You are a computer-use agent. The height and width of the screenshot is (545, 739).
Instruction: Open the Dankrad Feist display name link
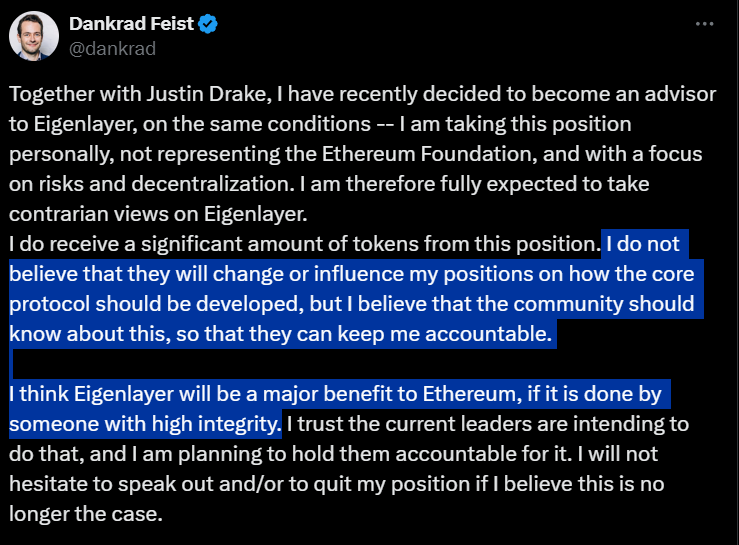pyautogui.click(x=131, y=24)
